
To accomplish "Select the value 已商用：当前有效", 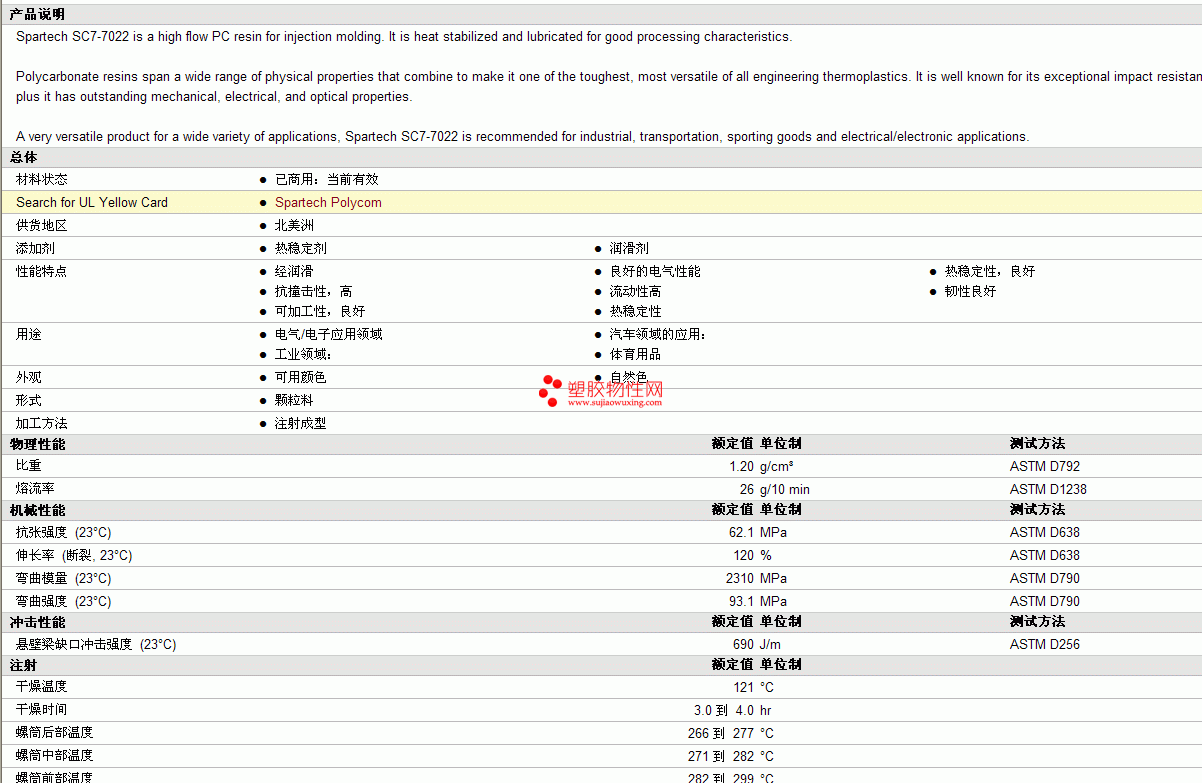I will point(327,179).
